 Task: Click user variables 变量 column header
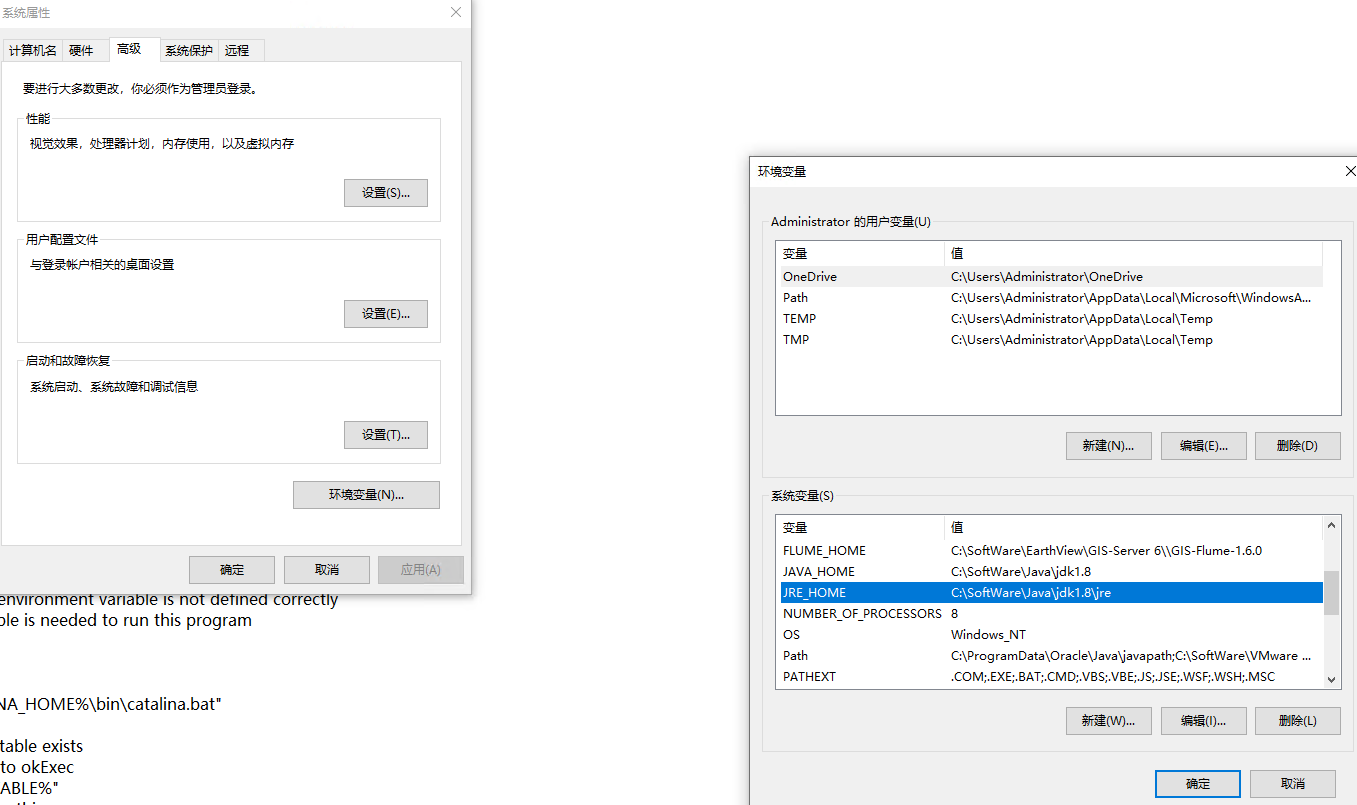(860, 254)
